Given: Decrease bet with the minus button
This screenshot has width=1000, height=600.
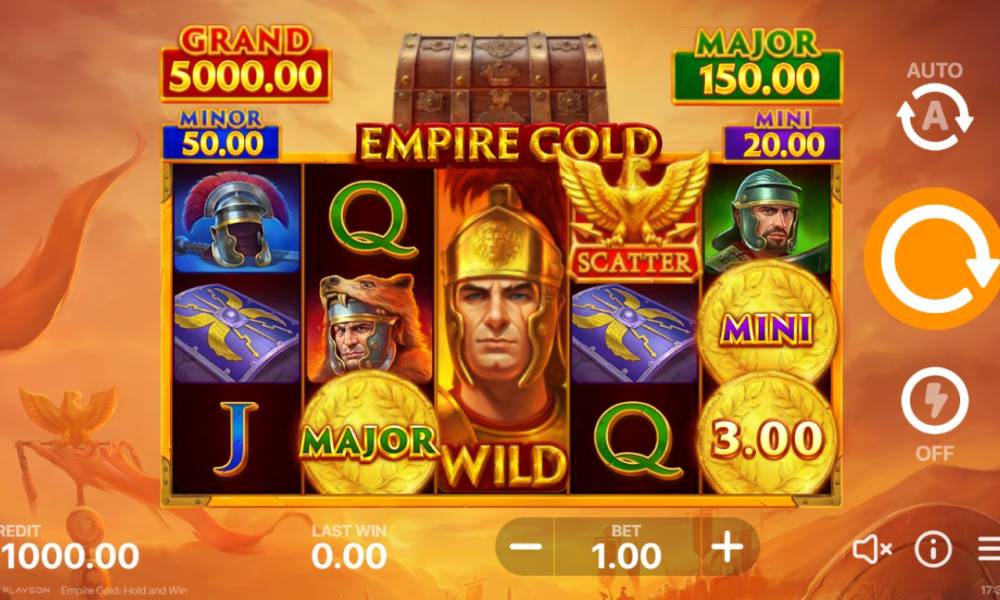Looking at the screenshot, I should 526,547.
